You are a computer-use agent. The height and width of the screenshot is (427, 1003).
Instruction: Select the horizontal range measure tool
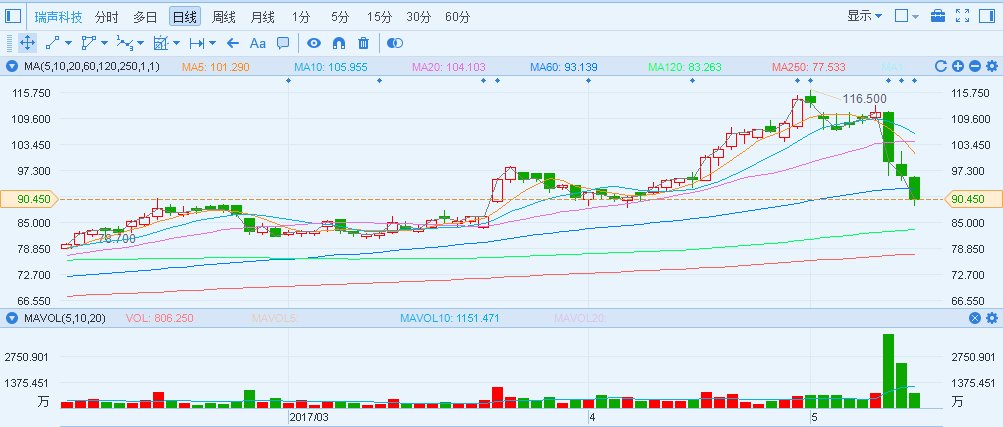pyautogui.click(x=197, y=43)
